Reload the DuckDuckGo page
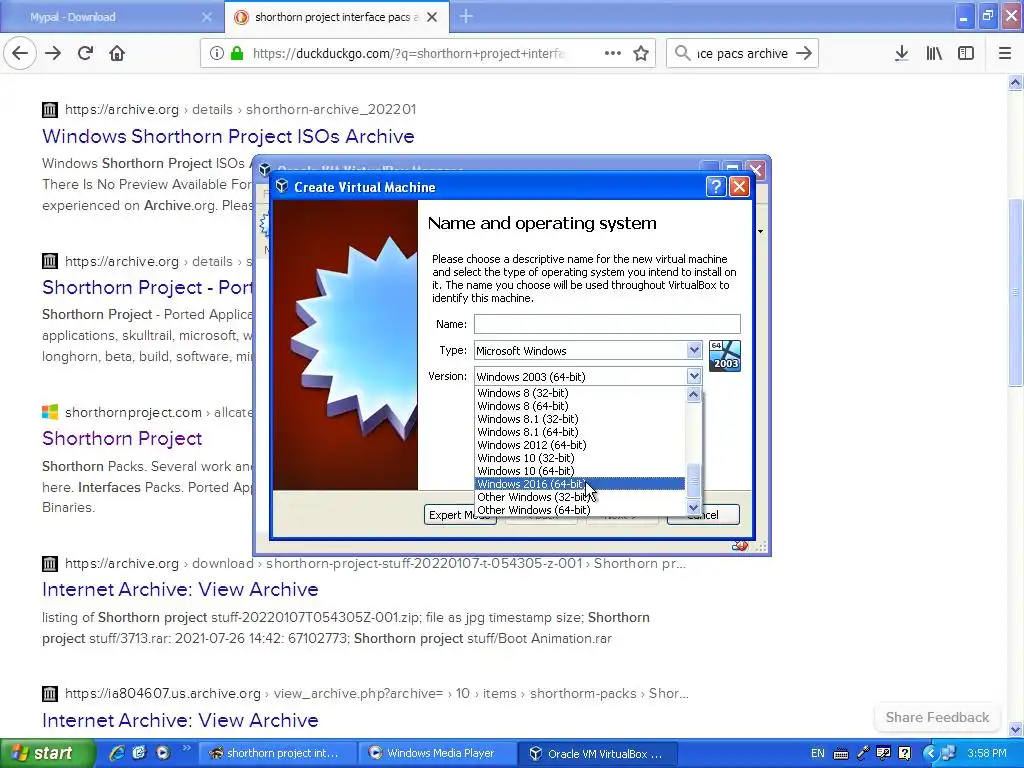 point(85,53)
